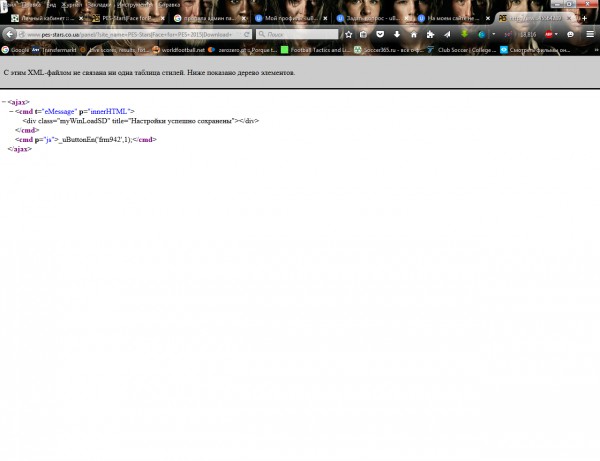Click the closing </ajax> tag text
The image size is (600, 461).
[20, 149]
